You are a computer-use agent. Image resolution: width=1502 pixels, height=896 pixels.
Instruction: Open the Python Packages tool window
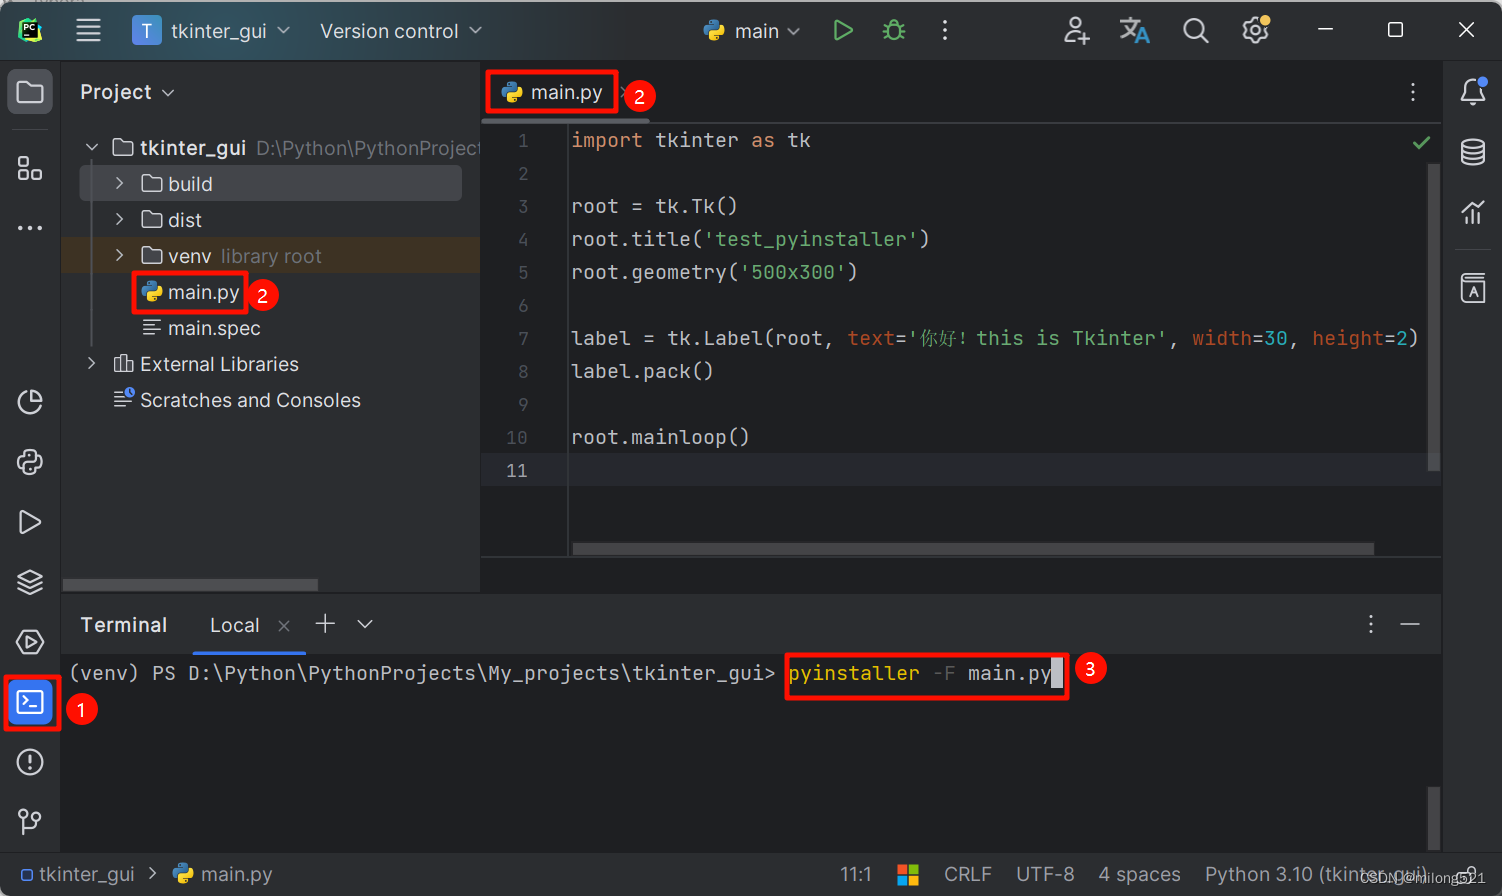pos(30,582)
